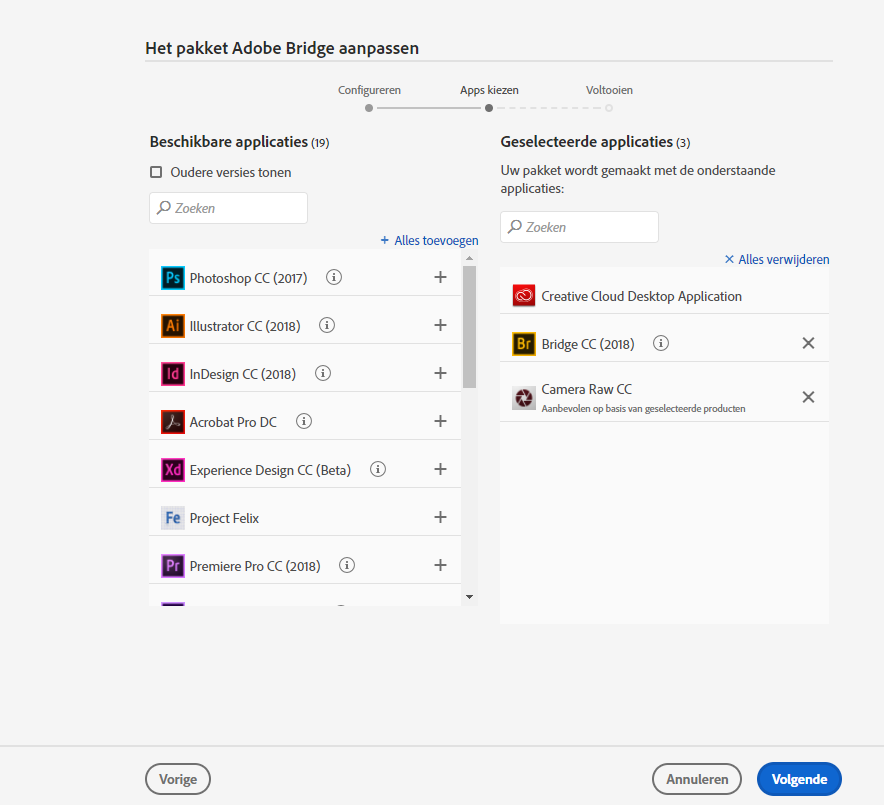Click the Alles verwijderen link
Screen dimensions: 884x805
pyautogui.click(x=776, y=259)
